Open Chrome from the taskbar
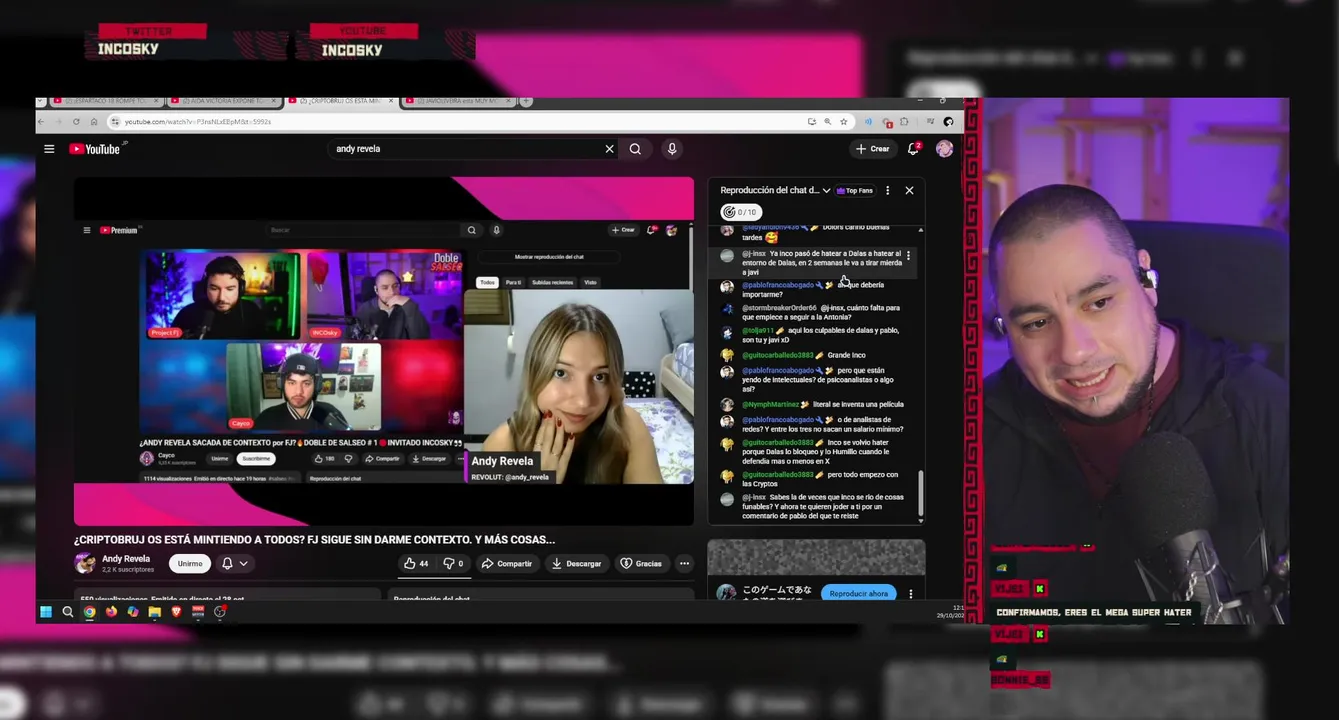The height and width of the screenshot is (720, 1339). click(89, 612)
